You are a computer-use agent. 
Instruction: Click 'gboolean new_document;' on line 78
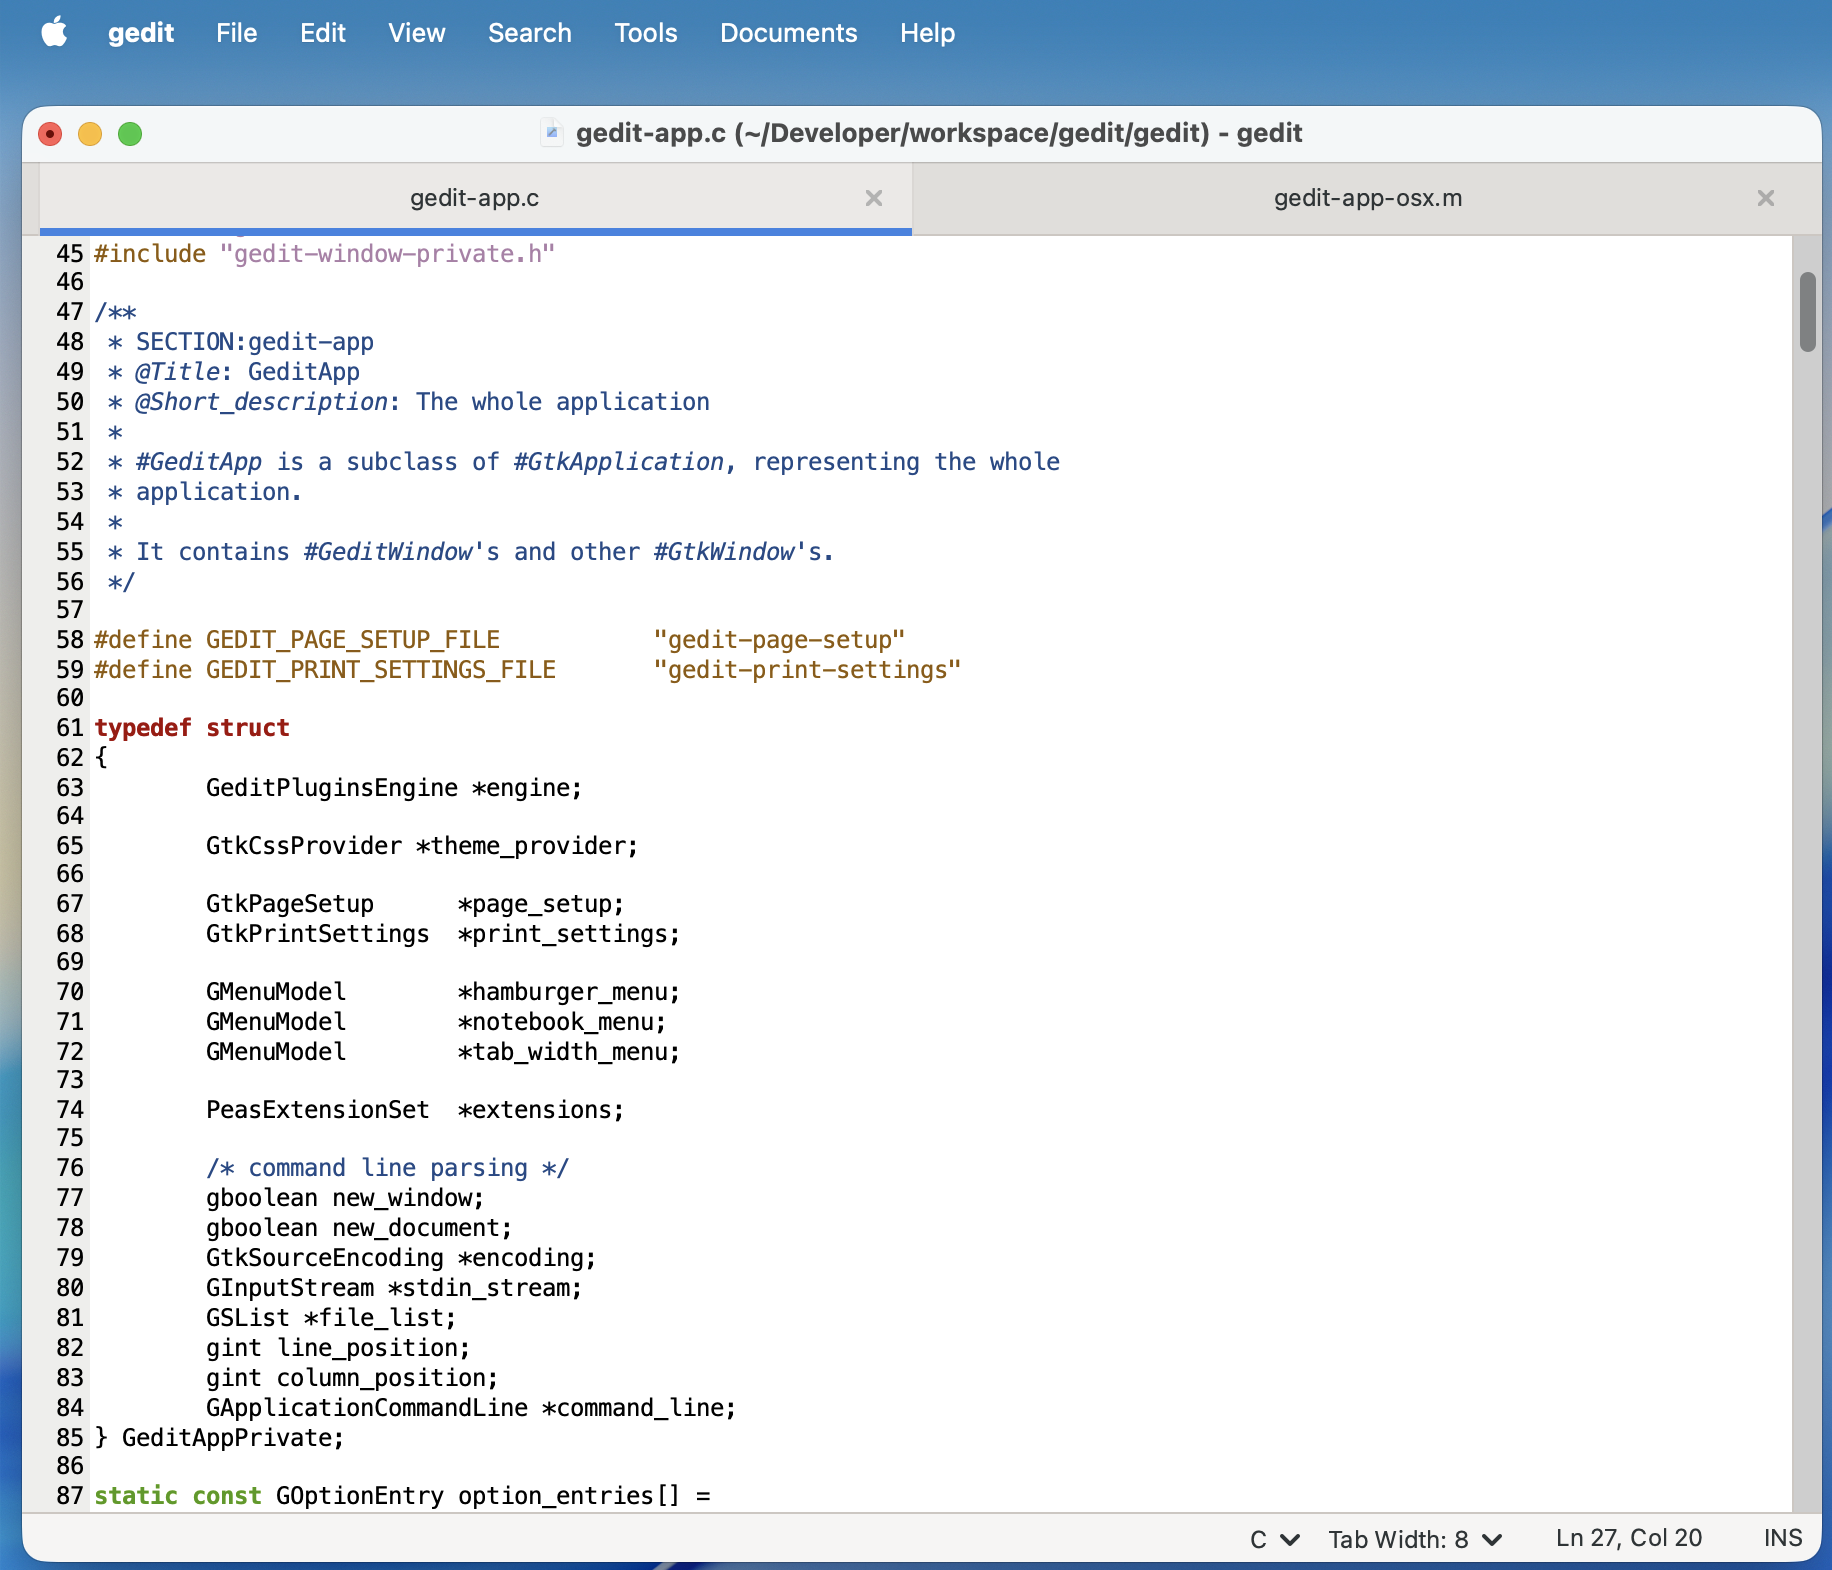[x=359, y=1228]
